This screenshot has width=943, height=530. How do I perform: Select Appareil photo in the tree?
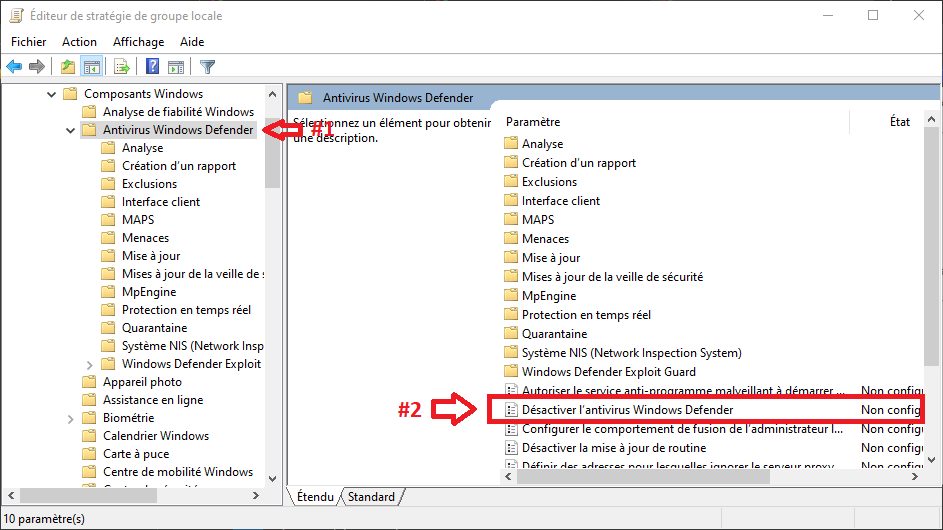(142, 382)
